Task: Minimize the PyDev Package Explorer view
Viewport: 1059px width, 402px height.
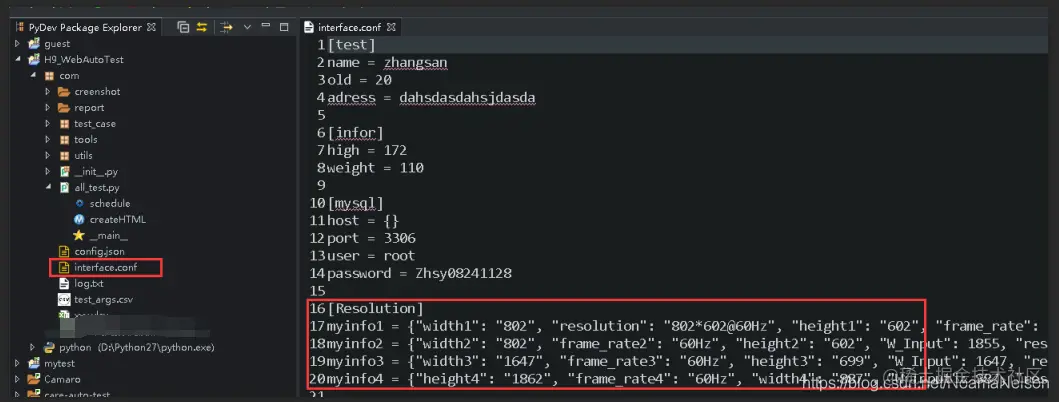Action: click(x=265, y=27)
